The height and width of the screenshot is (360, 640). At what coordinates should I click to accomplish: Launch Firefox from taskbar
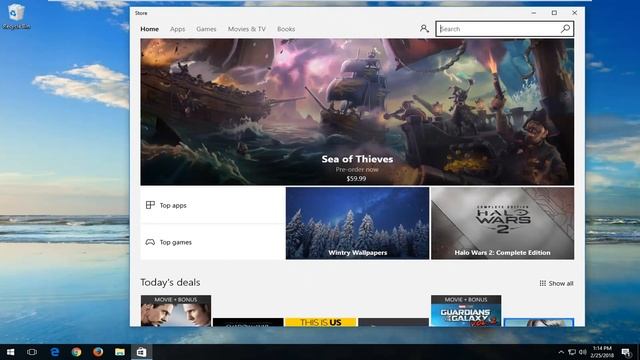click(x=98, y=352)
